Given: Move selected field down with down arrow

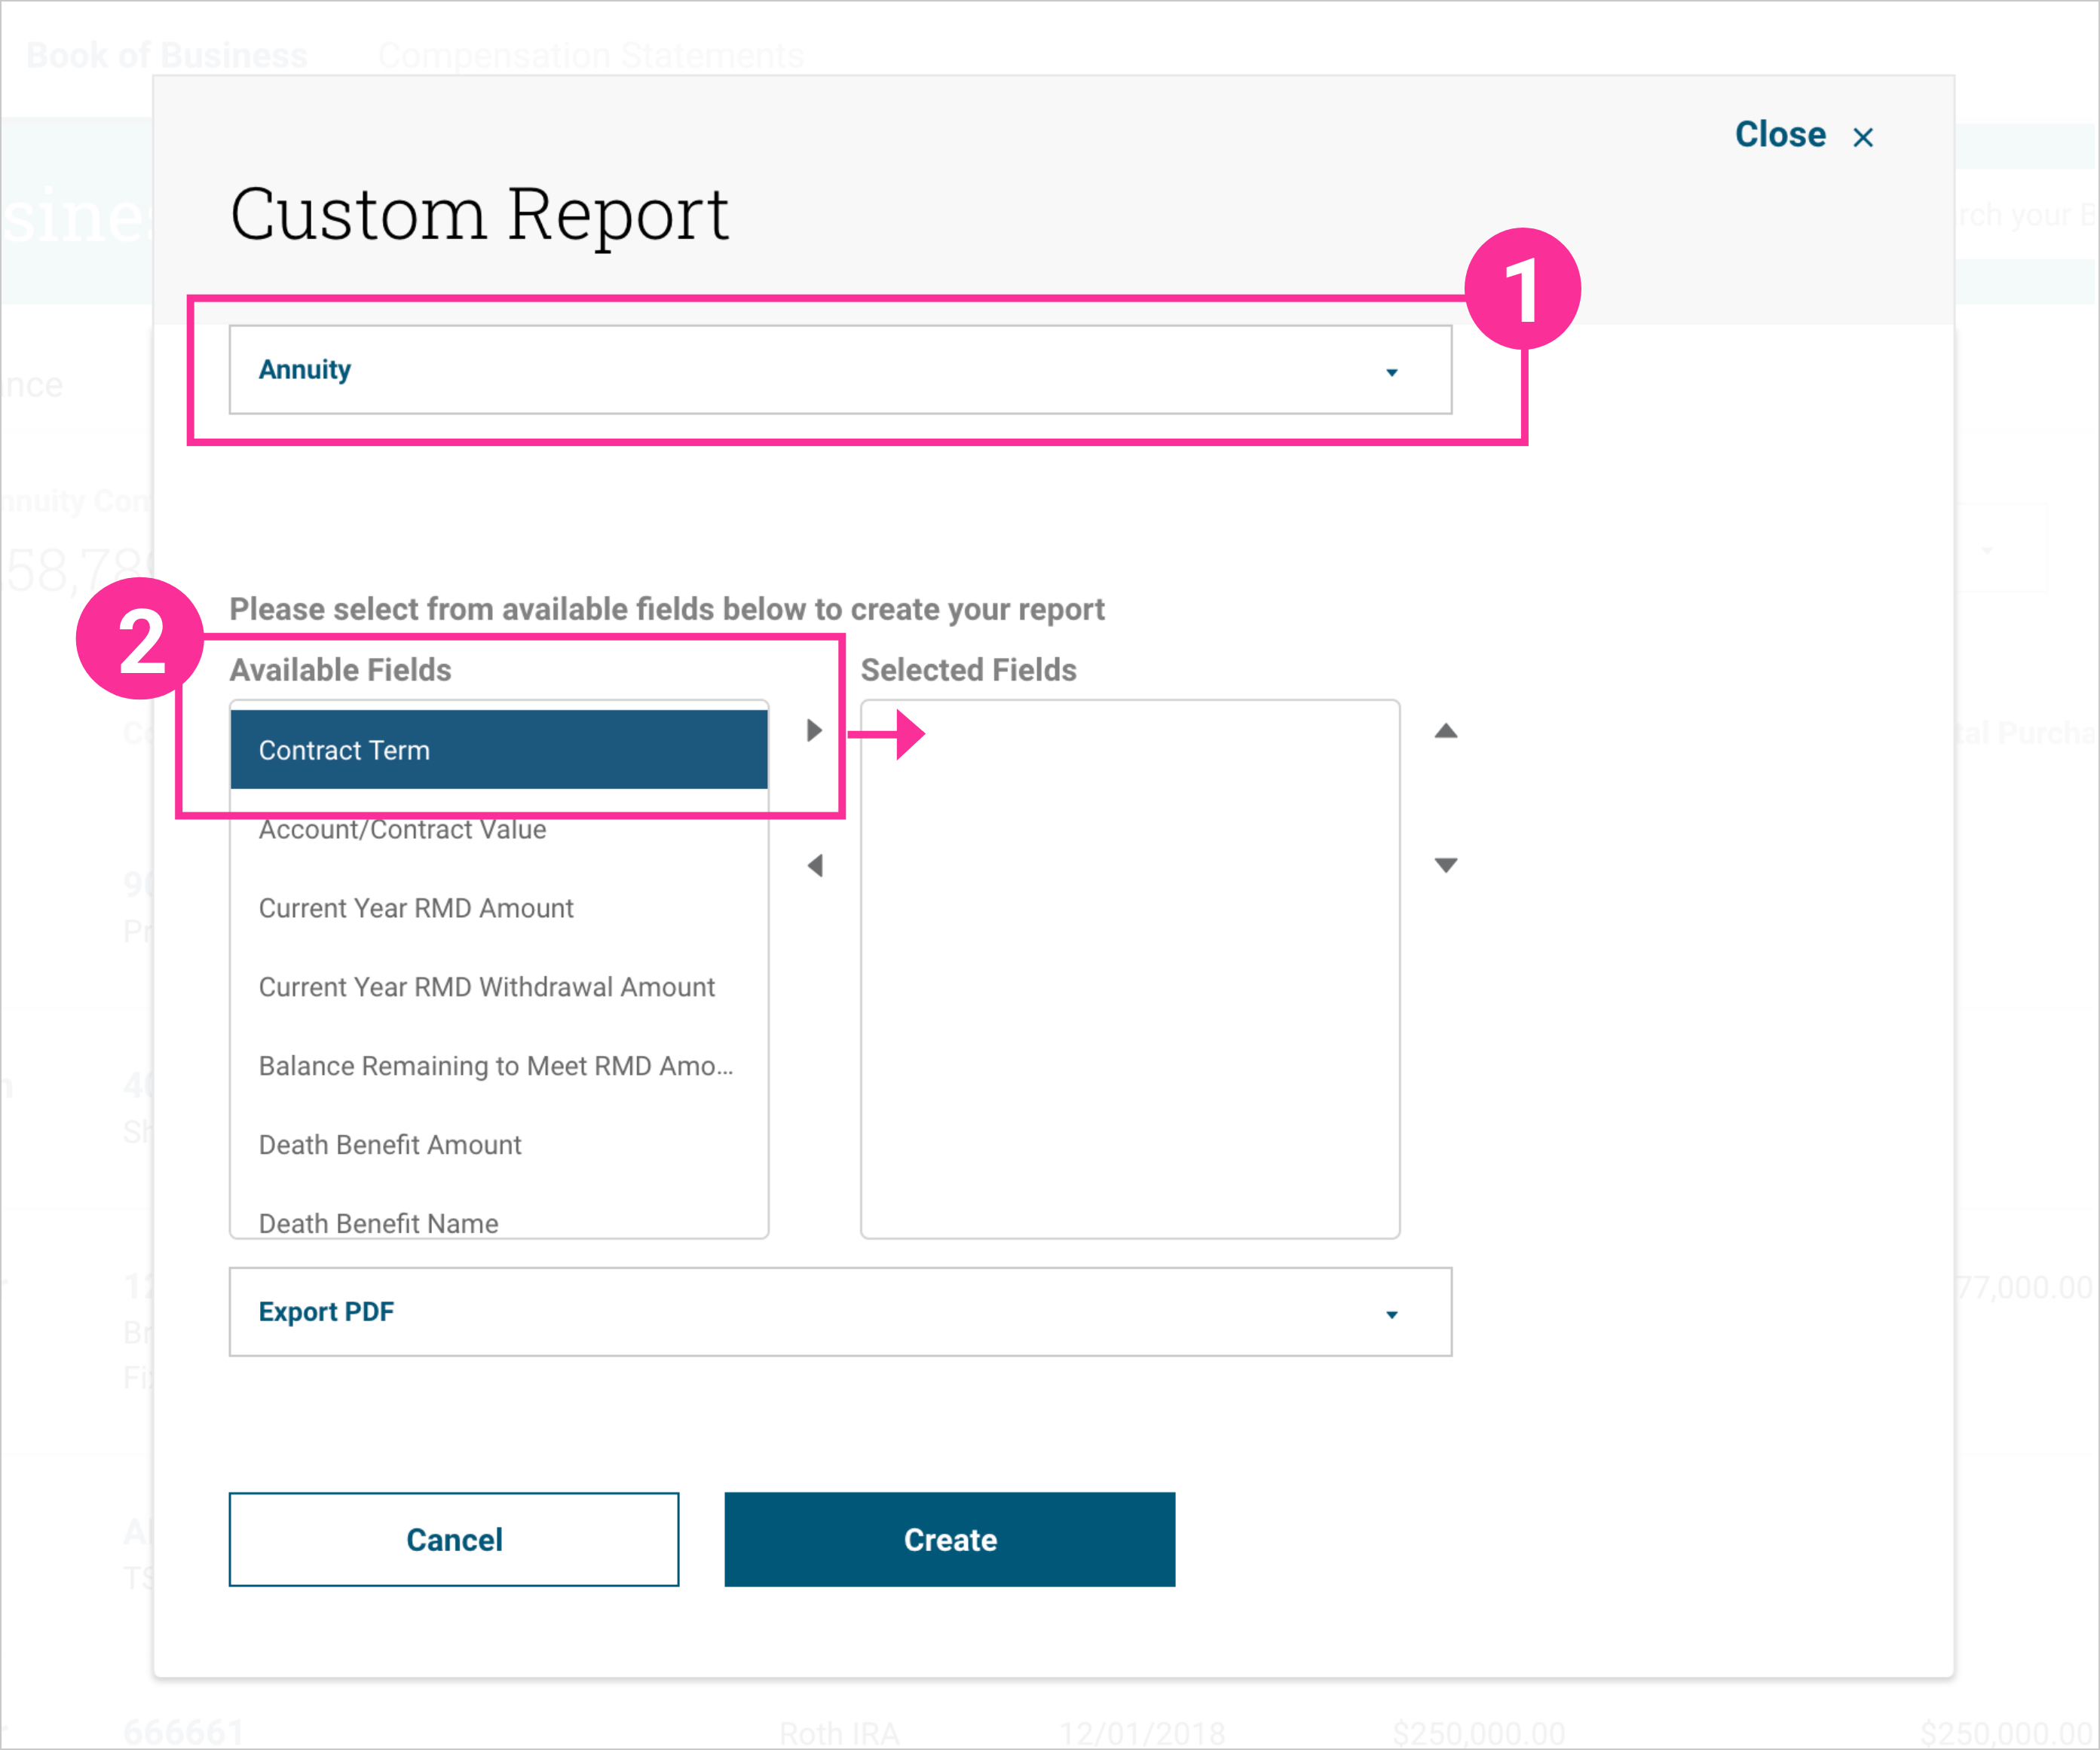Looking at the screenshot, I should point(1445,865).
